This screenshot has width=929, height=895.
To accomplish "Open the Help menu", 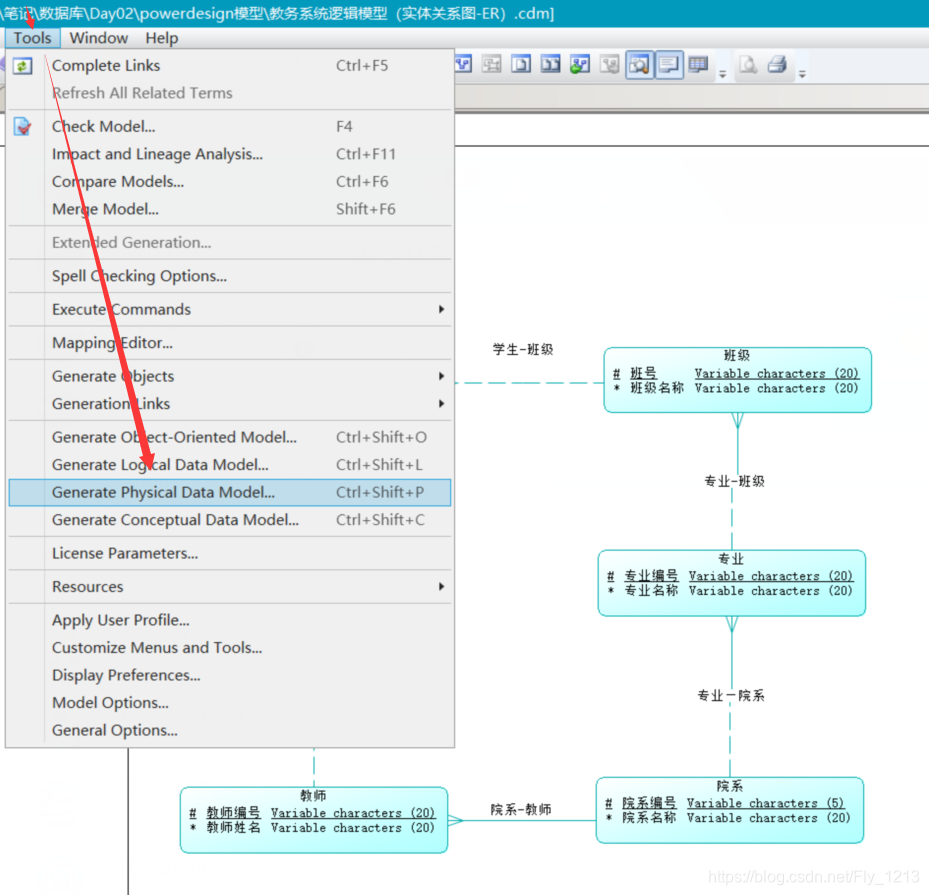I will pyautogui.click(x=162, y=38).
